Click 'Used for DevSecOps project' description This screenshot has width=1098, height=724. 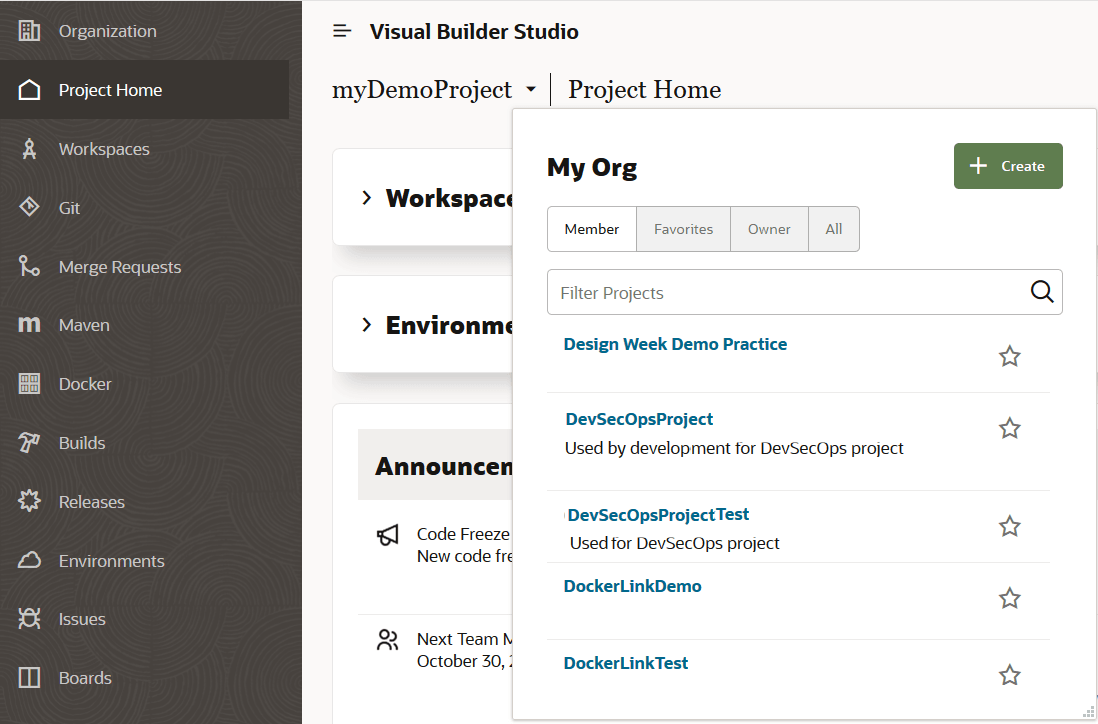pos(674,543)
